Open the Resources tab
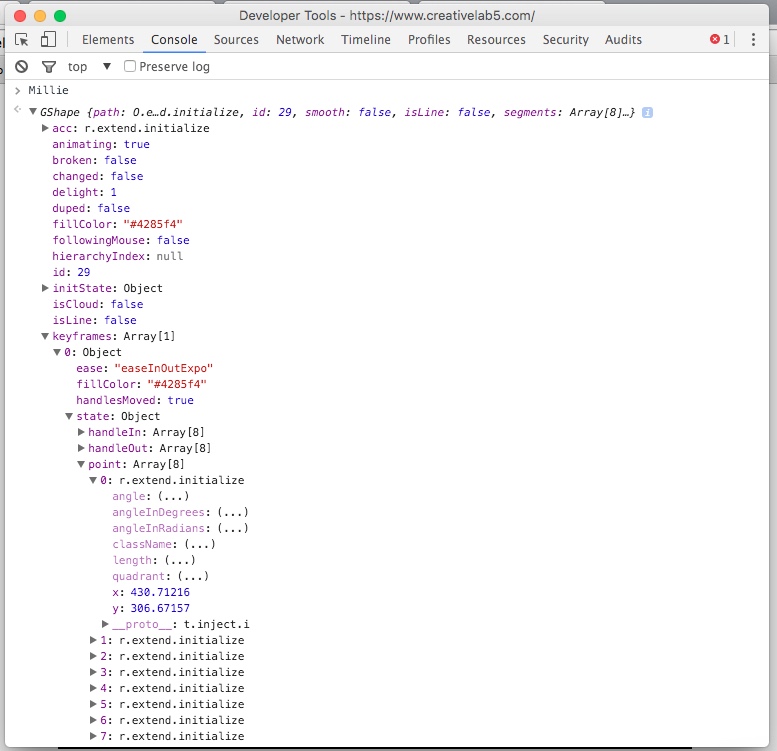777x751 pixels. coord(496,40)
